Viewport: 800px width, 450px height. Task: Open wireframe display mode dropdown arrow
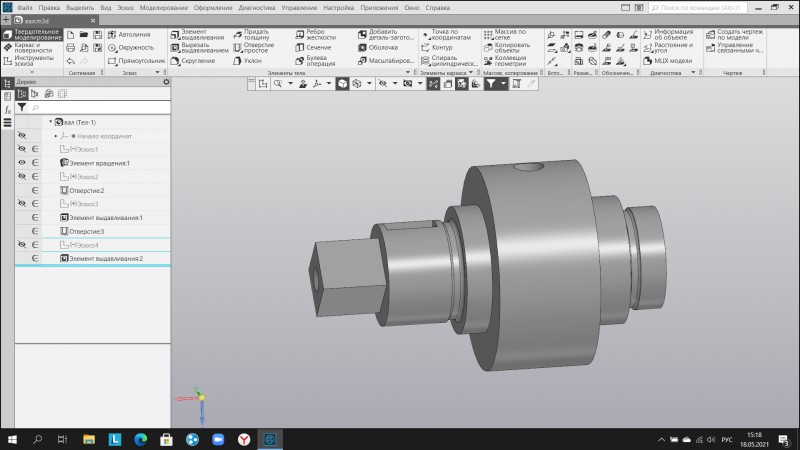coord(369,84)
